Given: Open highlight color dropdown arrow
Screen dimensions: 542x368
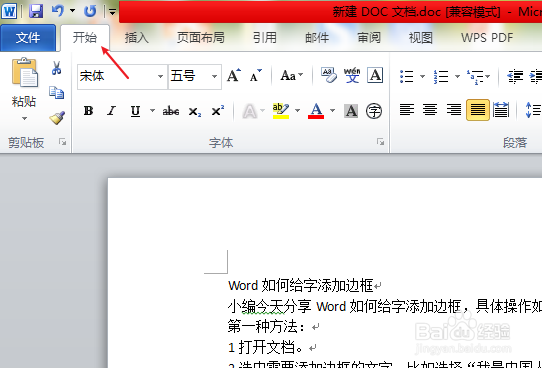Looking at the screenshot, I should pos(298,111).
